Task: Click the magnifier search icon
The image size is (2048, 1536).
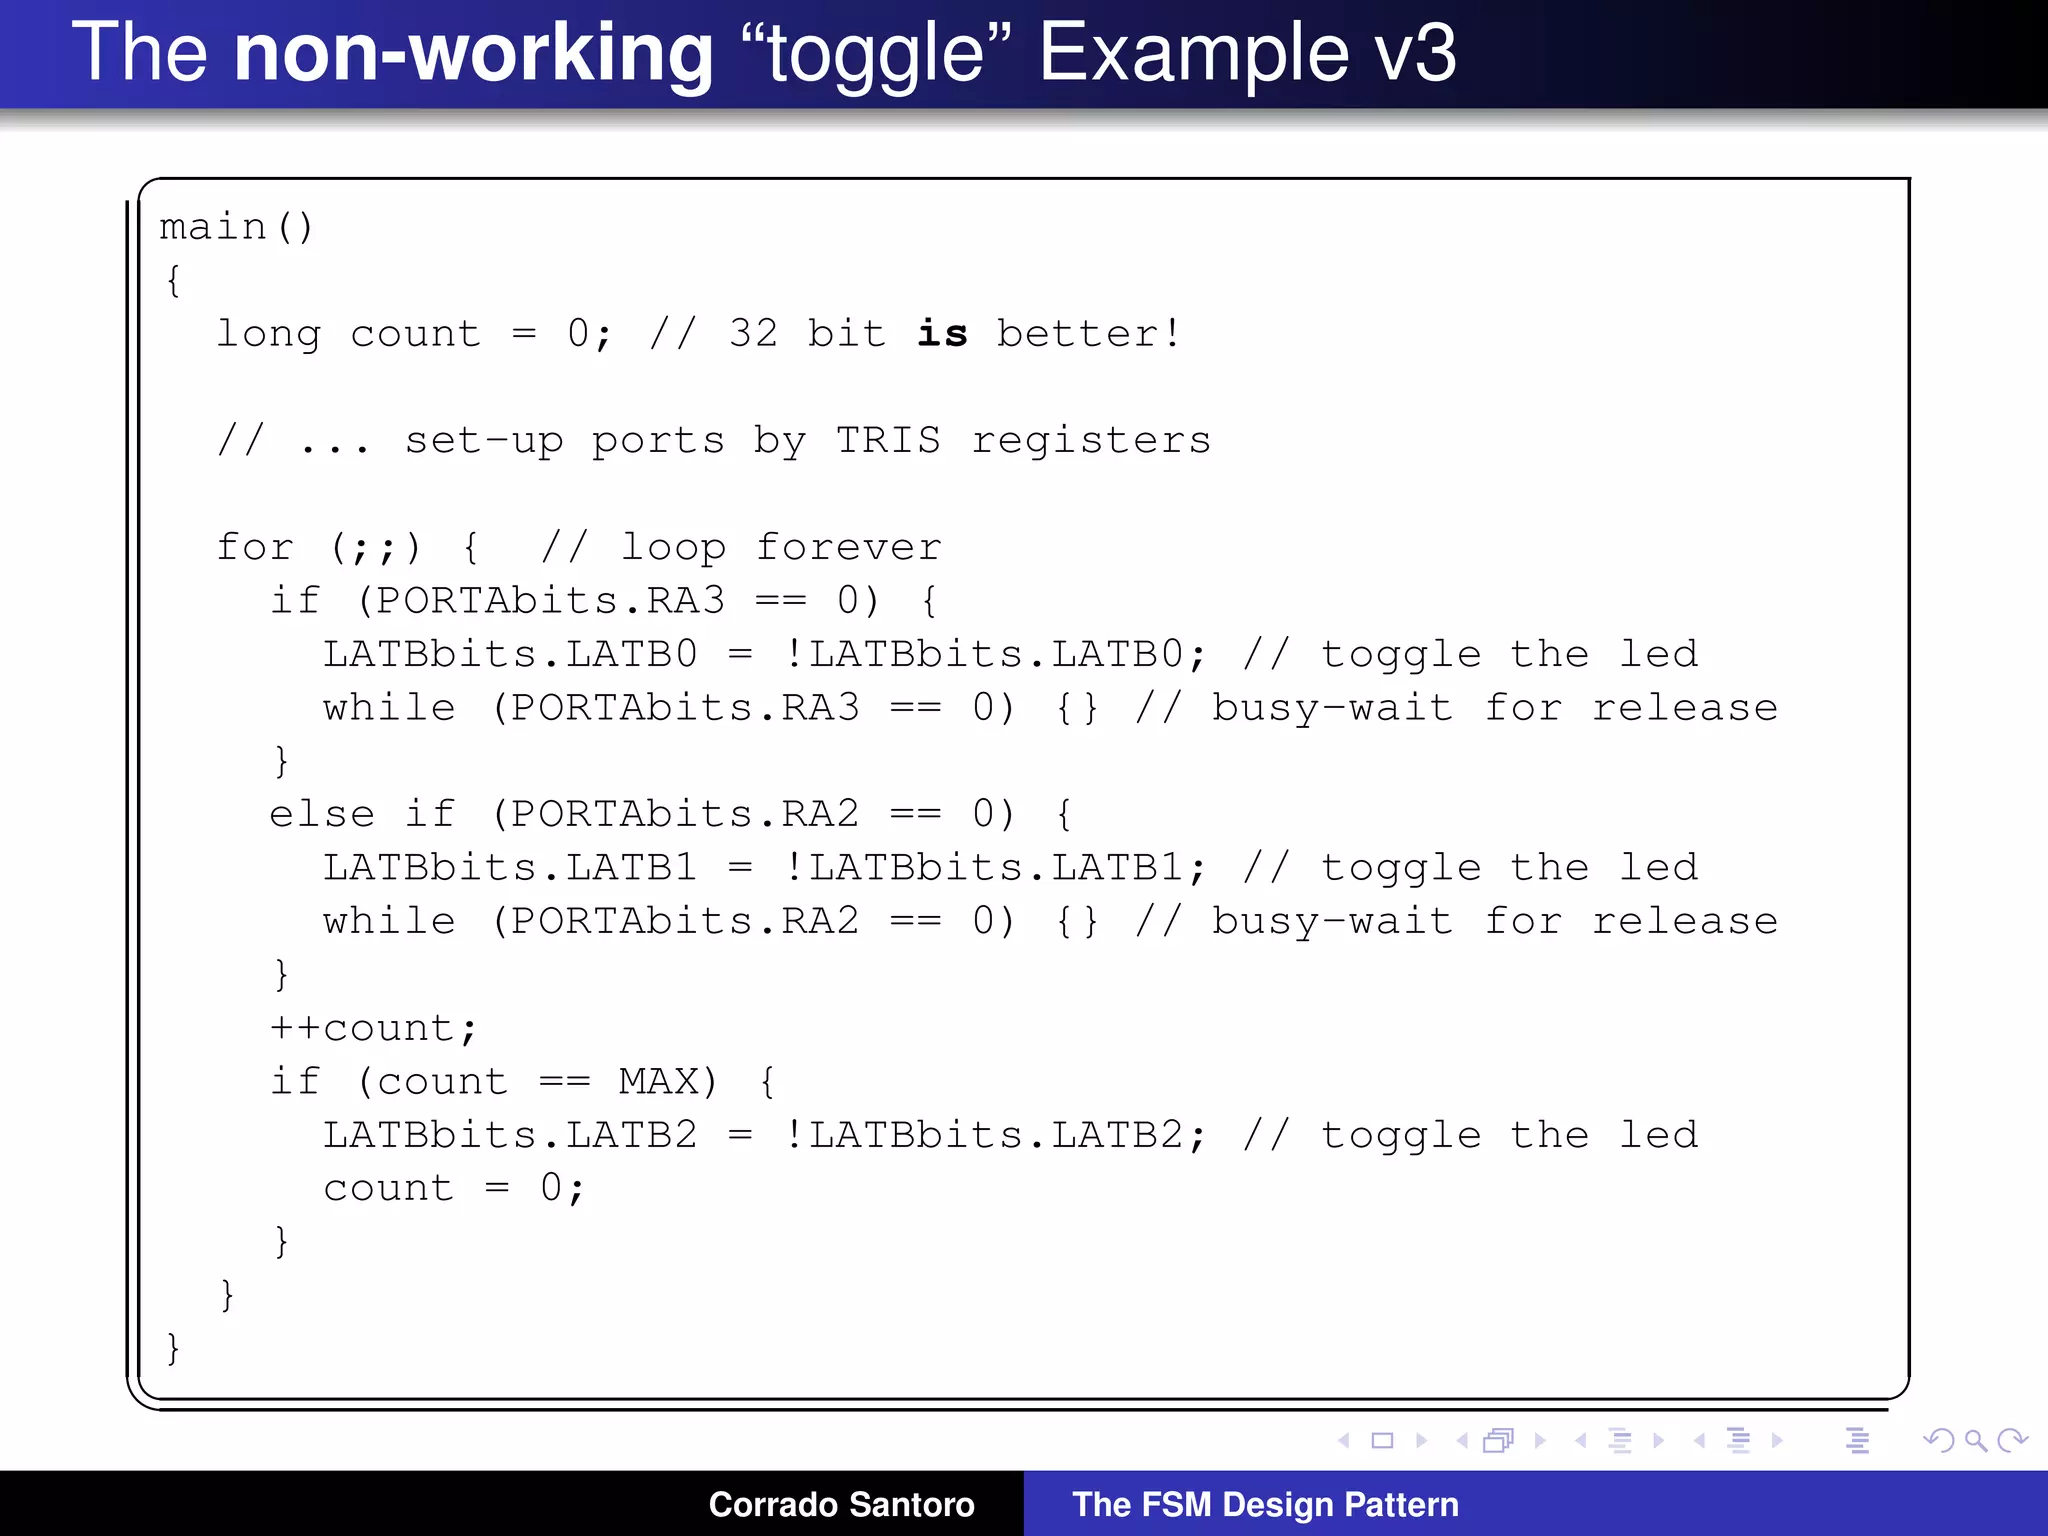Action: (x=1976, y=1440)
